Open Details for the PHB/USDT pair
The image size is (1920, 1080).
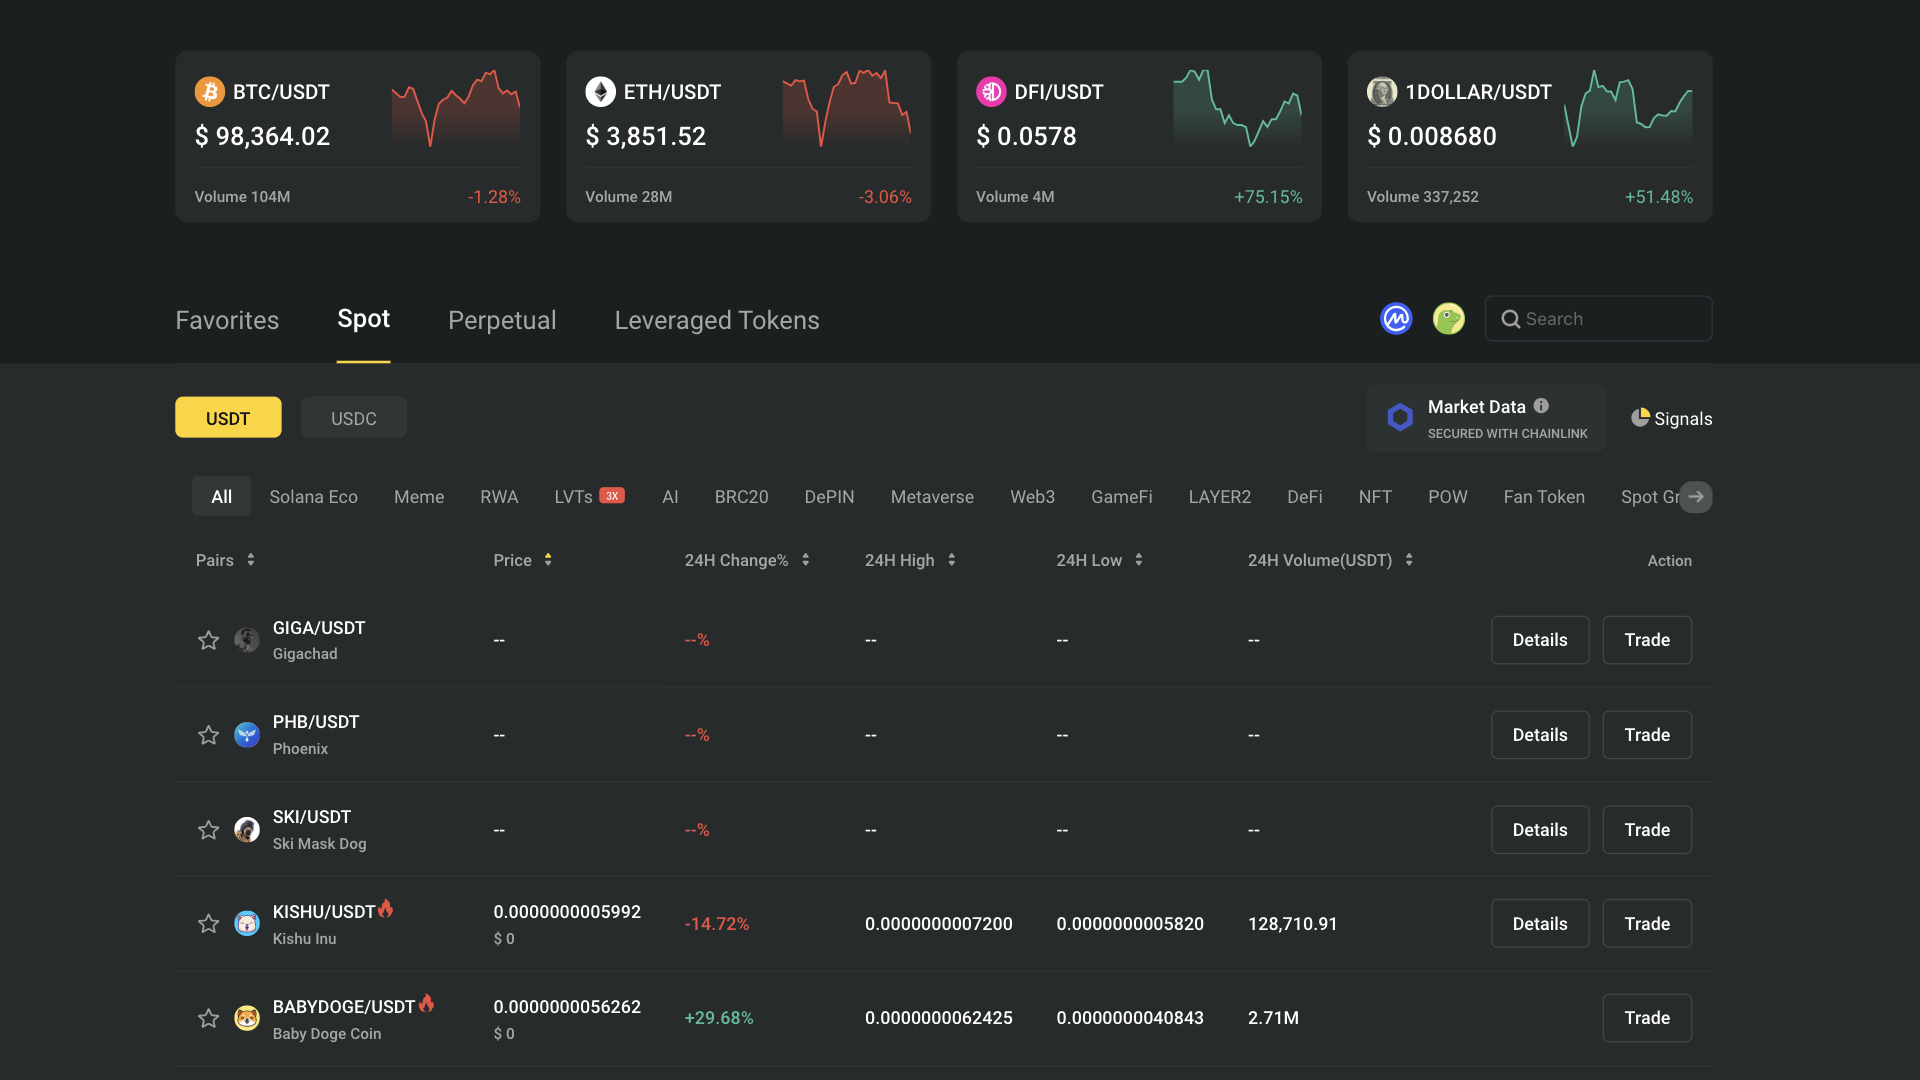(1540, 734)
